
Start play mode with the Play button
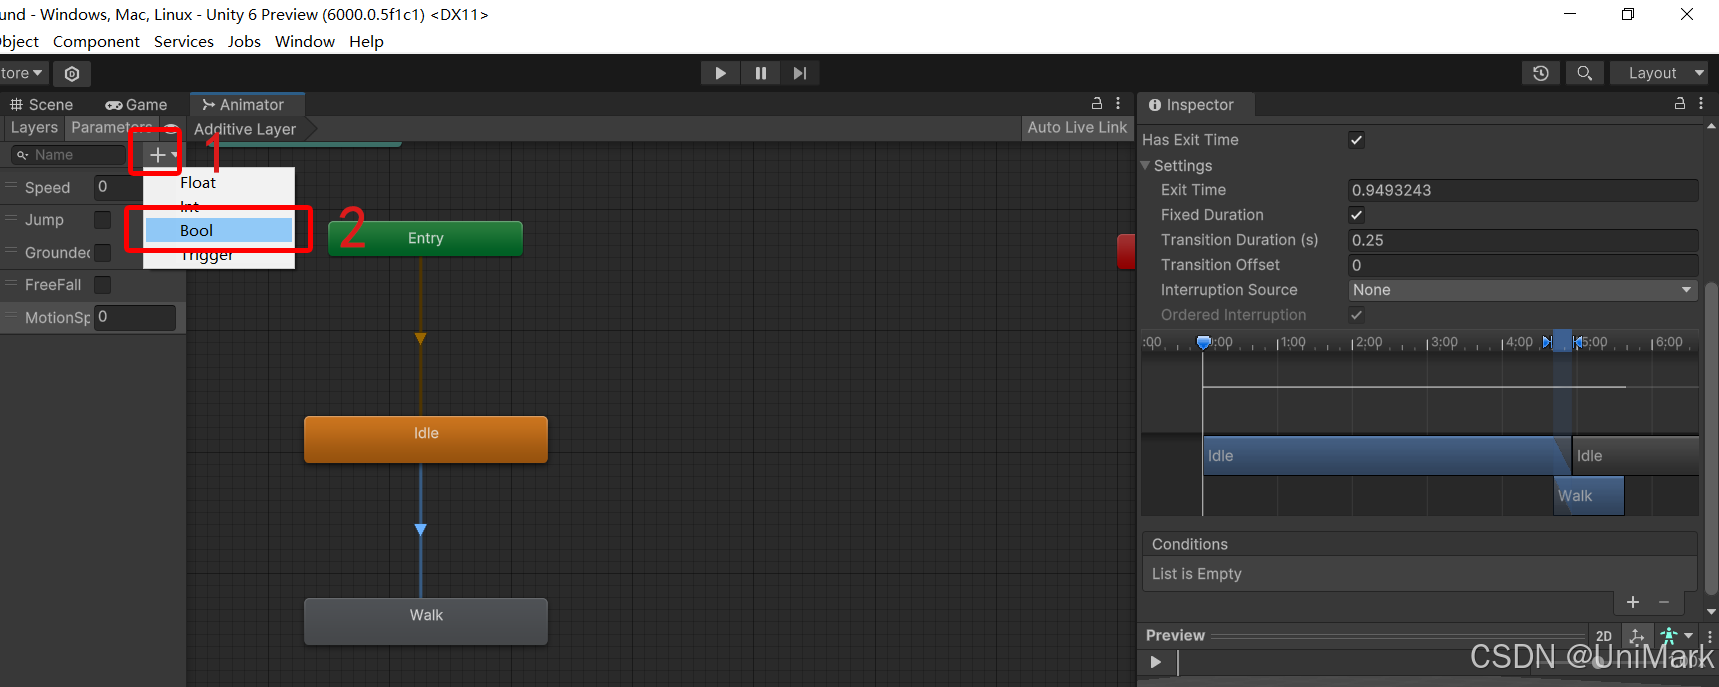pos(720,73)
